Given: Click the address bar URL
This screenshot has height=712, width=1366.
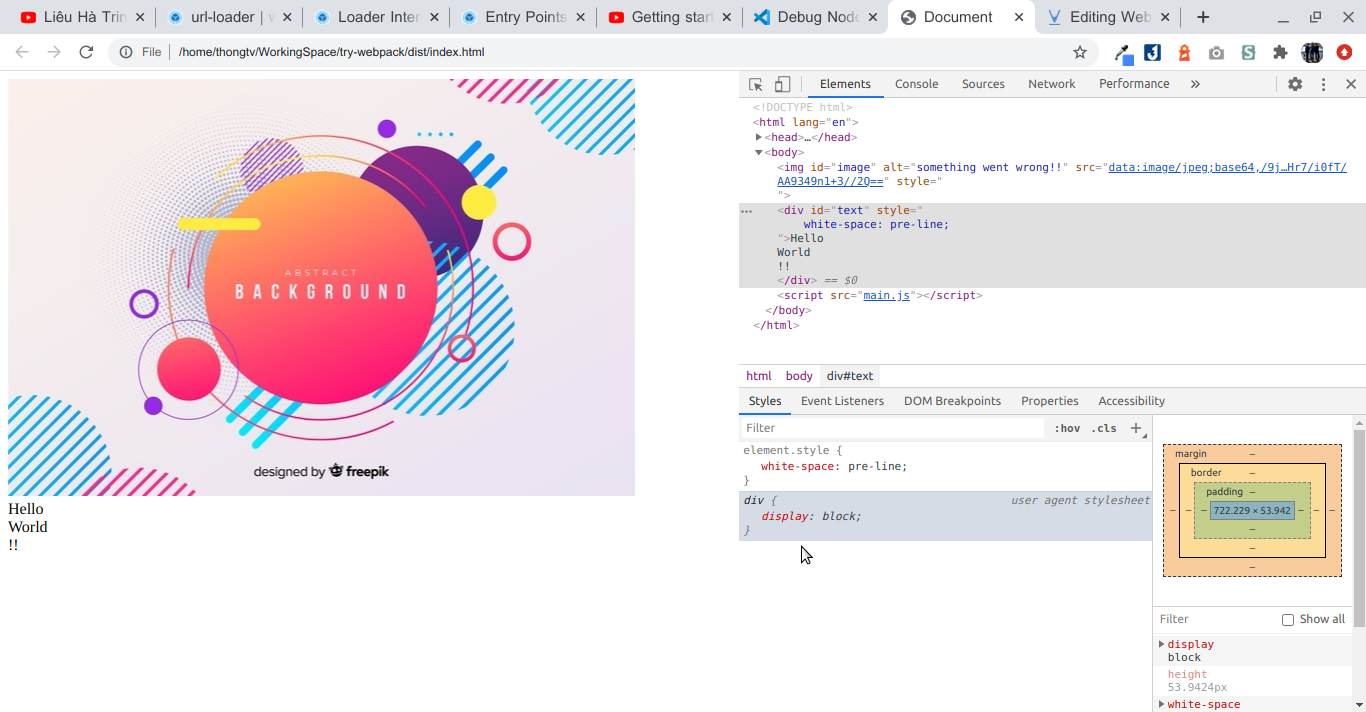Looking at the screenshot, I should point(331,52).
